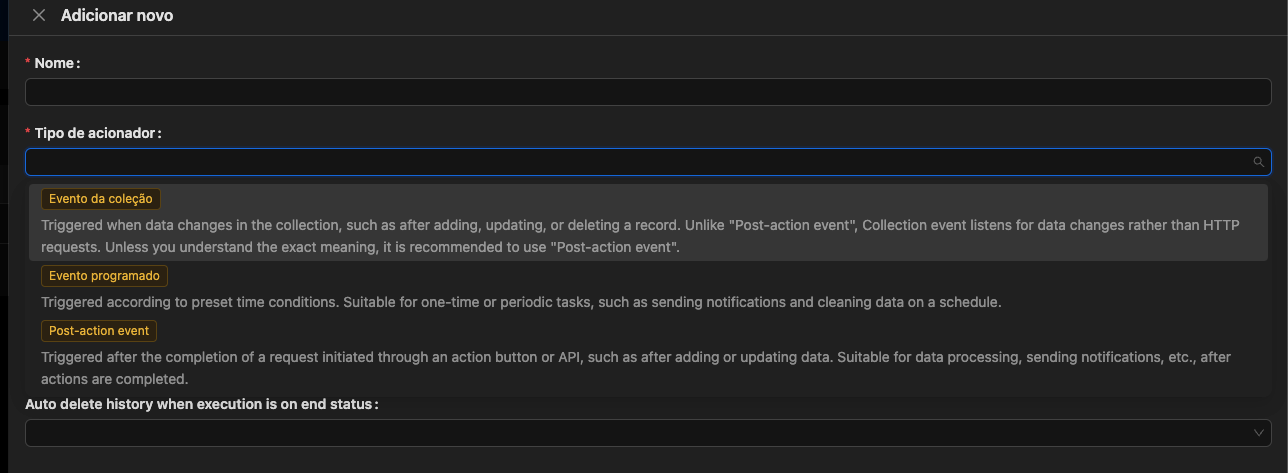The height and width of the screenshot is (473, 1288).
Task: Click the search magnifier icon in trigger selector
Action: [x=1258, y=162]
